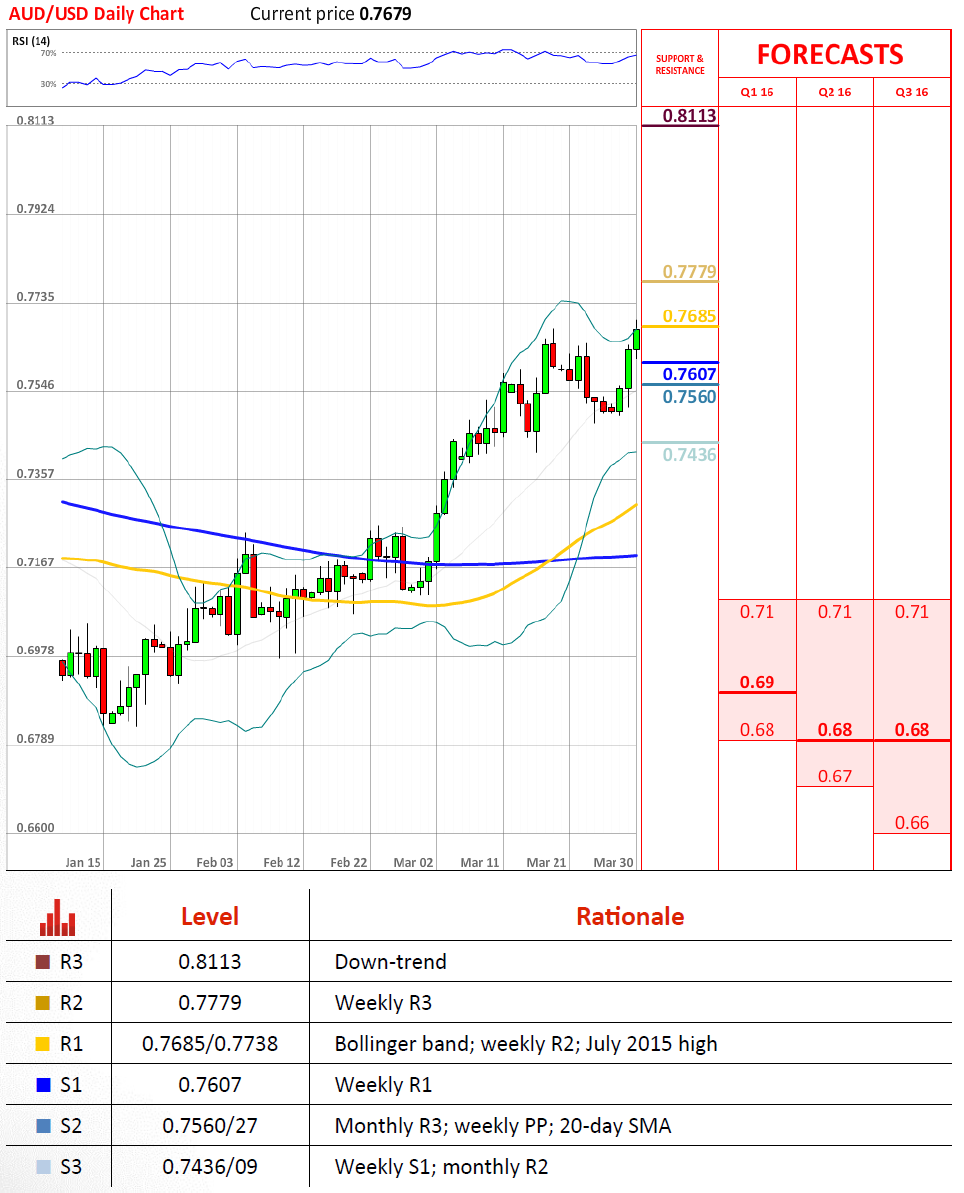Click the R1 yellow color swatch

click(x=43, y=1044)
